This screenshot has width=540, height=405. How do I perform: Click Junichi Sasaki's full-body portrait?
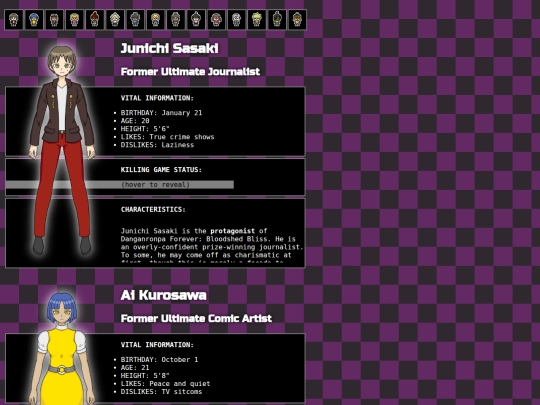coord(62,150)
